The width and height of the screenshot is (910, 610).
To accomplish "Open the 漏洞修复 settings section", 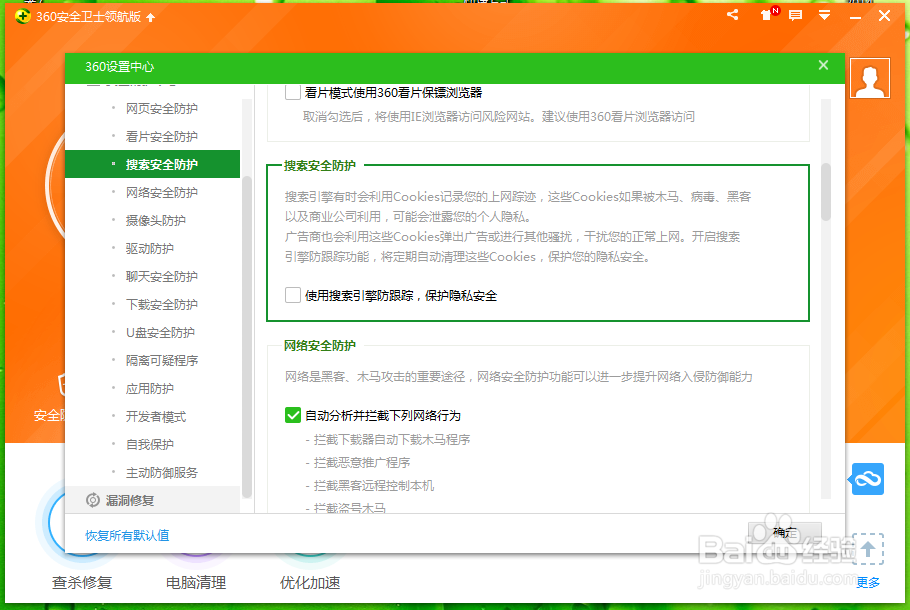I will tap(152, 500).
